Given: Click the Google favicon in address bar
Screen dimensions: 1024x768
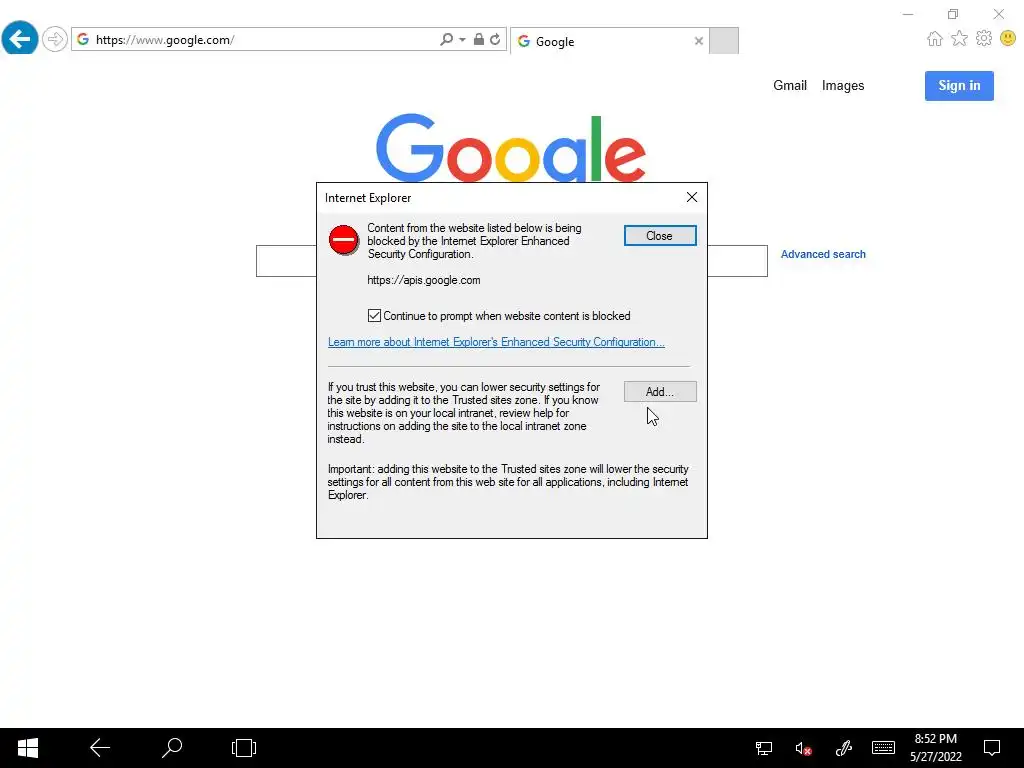Looking at the screenshot, I should coord(83,39).
